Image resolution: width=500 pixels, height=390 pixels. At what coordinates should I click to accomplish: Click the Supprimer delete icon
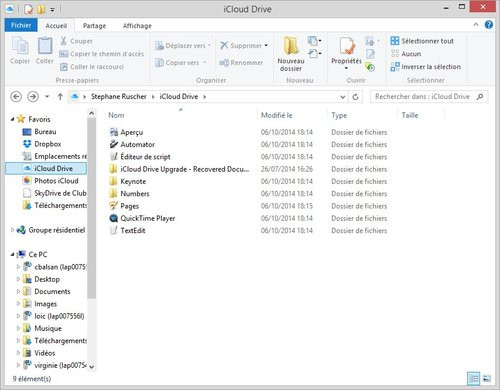224,45
